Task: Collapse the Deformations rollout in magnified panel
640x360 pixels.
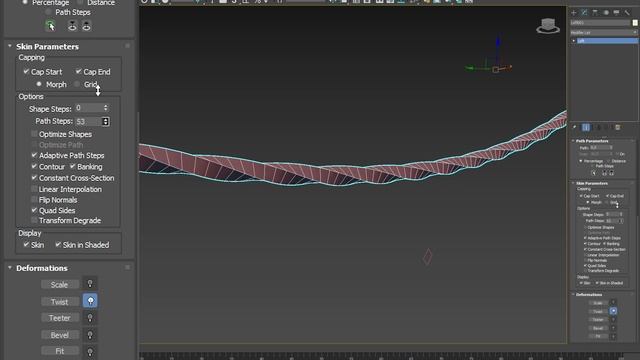Action: pos(10,268)
